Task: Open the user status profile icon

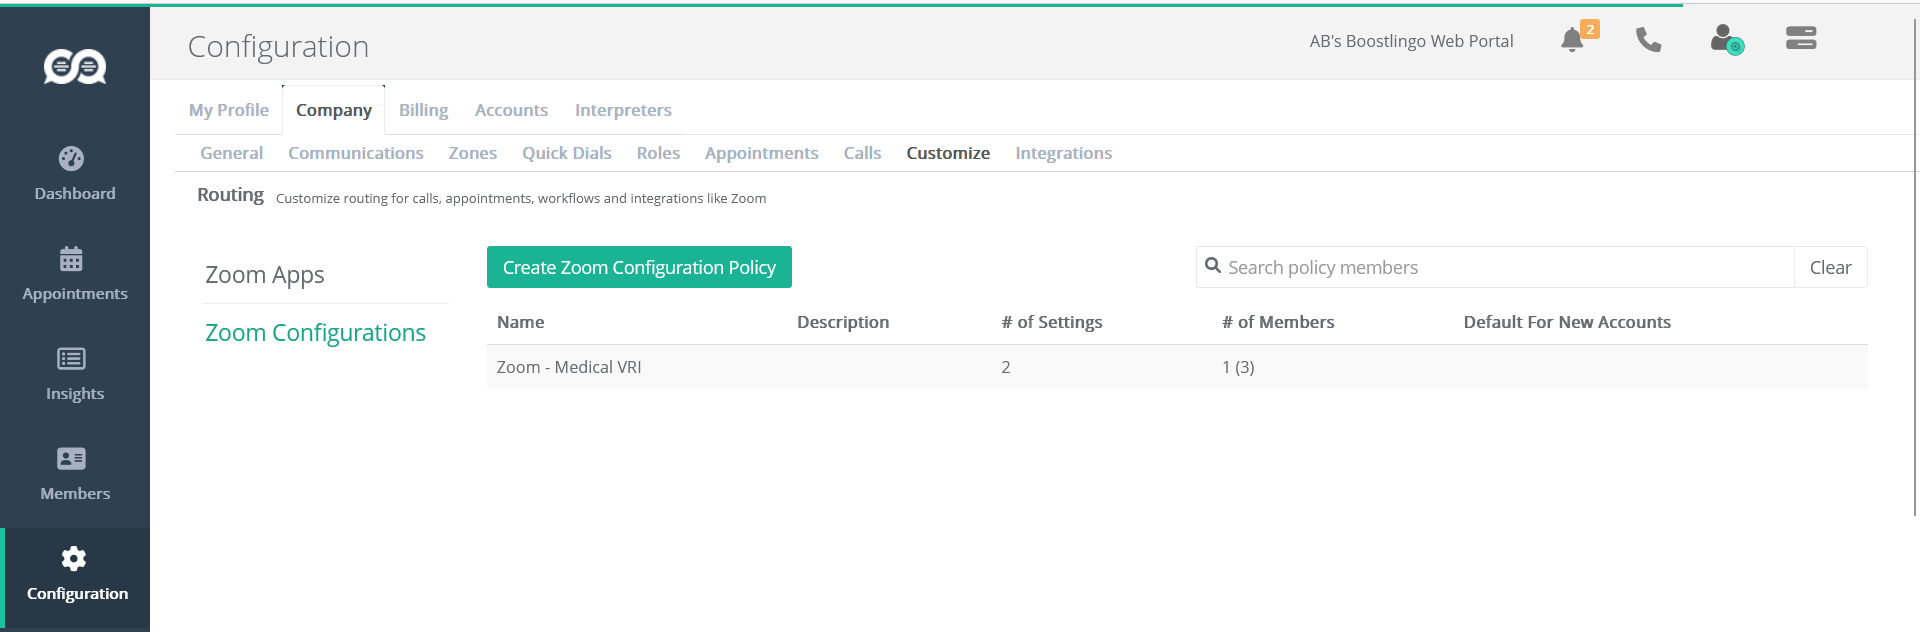Action: 1726,39
